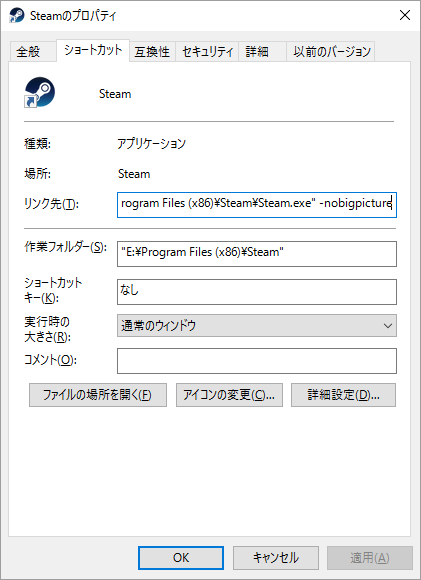Click the Steam icon in the title bar

17,16
